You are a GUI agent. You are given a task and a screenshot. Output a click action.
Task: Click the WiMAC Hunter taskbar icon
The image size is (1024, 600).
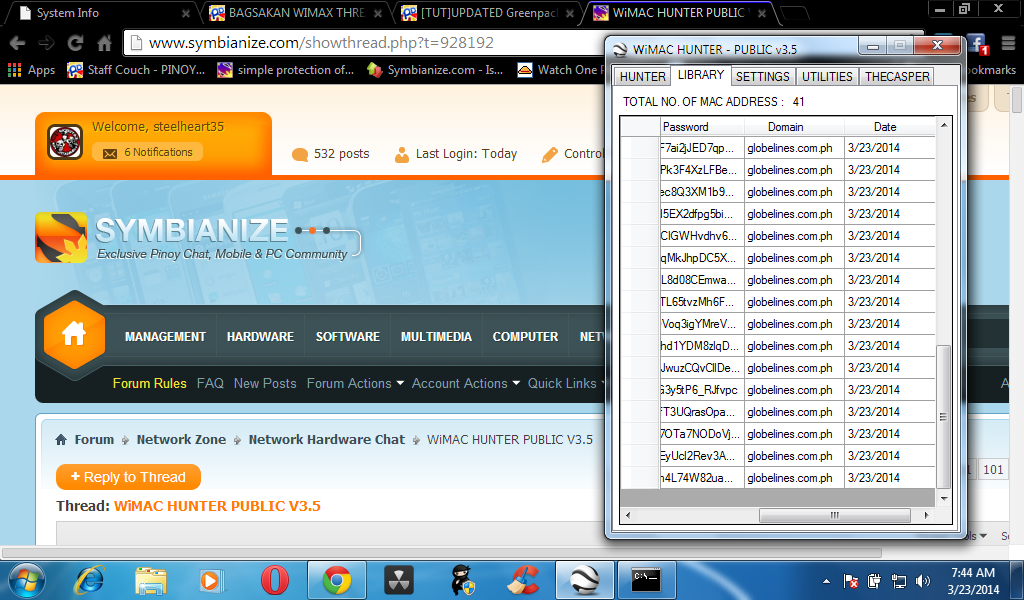(x=584, y=580)
